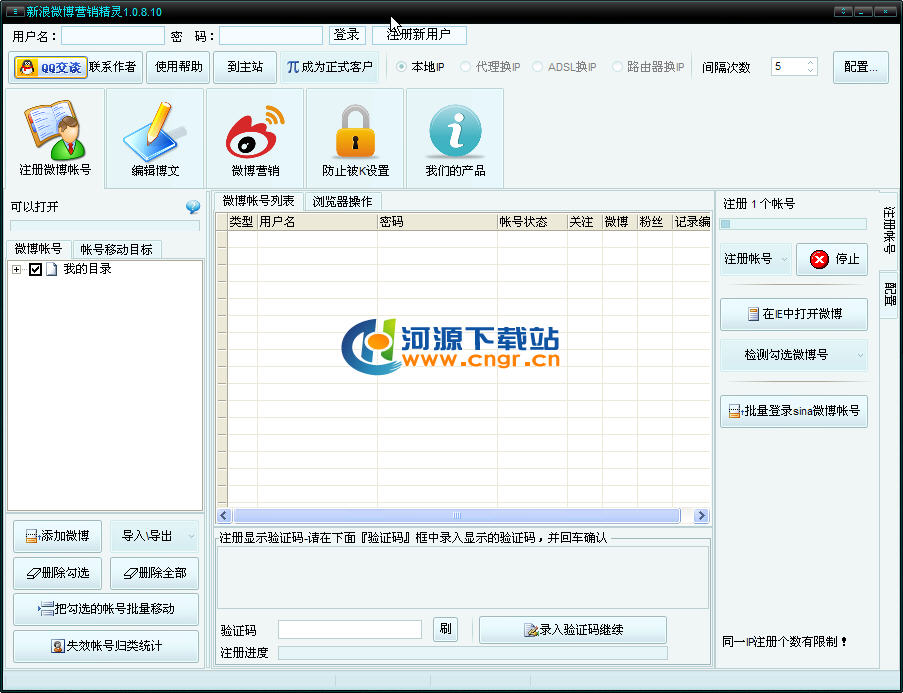Select the 编辑博文 pencil icon
This screenshot has height=693, width=903.
(x=155, y=137)
